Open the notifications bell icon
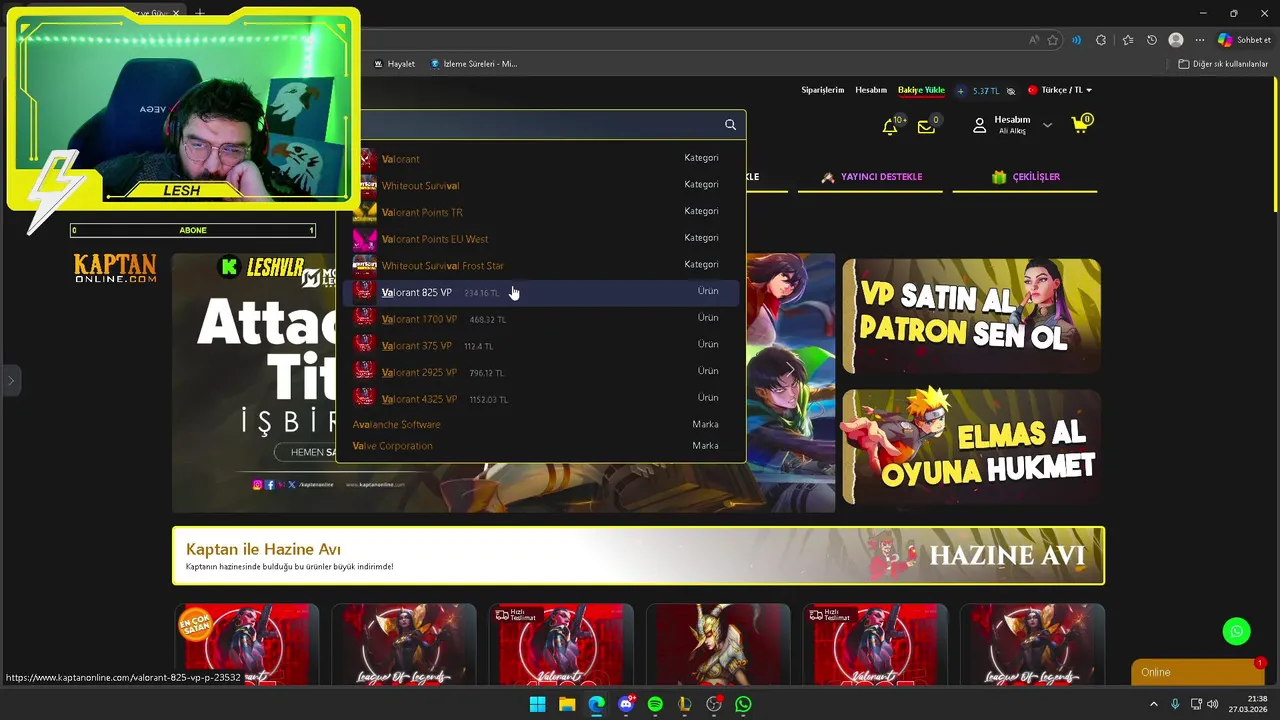The width and height of the screenshot is (1280, 720). point(890,126)
